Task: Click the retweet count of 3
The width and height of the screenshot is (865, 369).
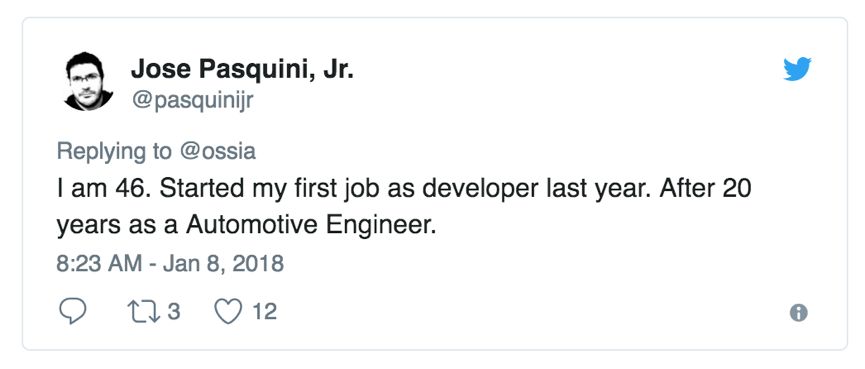Action: (173, 312)
